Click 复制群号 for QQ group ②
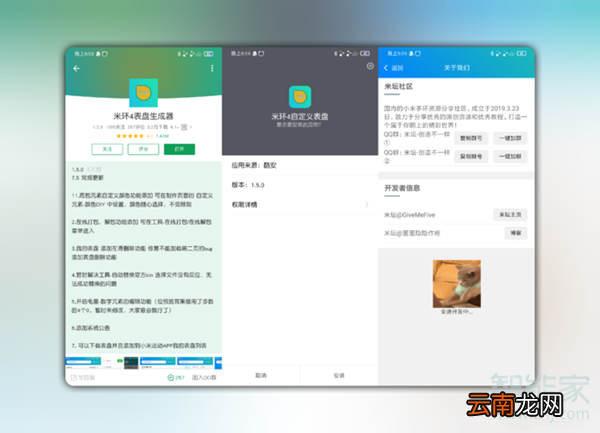600x433 pixels. [471, 156]
